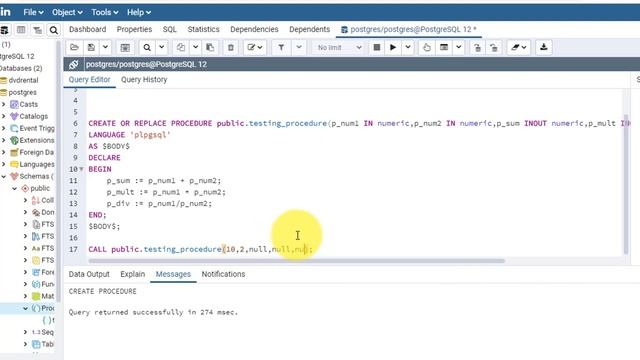This screenshot has width=640, height=360.
Task: Expand the Foreign Data Wrappers node
Action: coord(4,152)
